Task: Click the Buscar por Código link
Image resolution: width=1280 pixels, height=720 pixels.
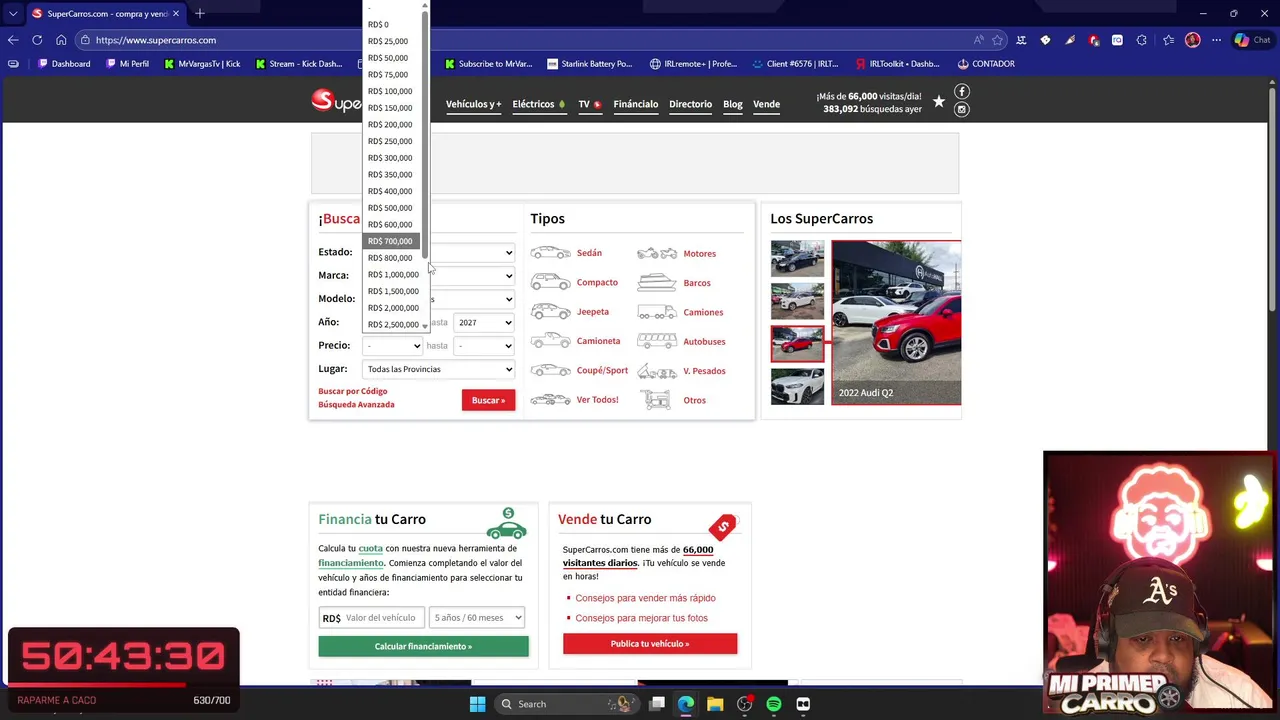Action: click(352, 391)
